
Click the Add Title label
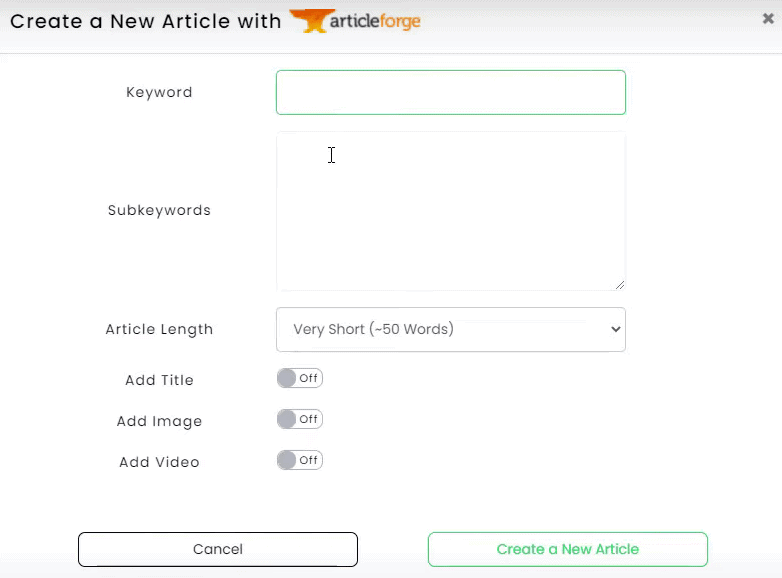tap(159, 380)
